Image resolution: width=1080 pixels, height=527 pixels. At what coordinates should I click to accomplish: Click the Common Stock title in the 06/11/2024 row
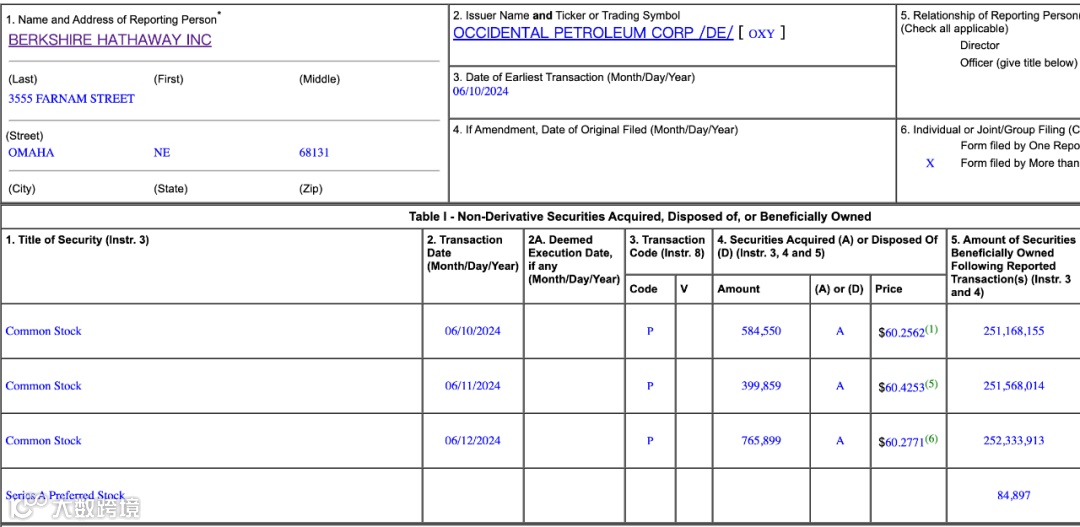43,386
